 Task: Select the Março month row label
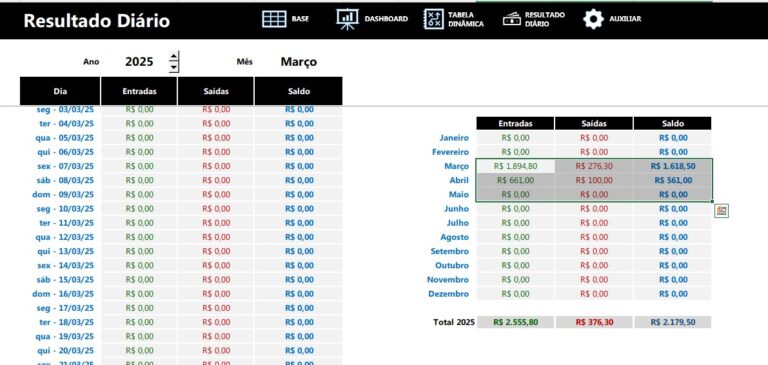(x=456, y=166)
